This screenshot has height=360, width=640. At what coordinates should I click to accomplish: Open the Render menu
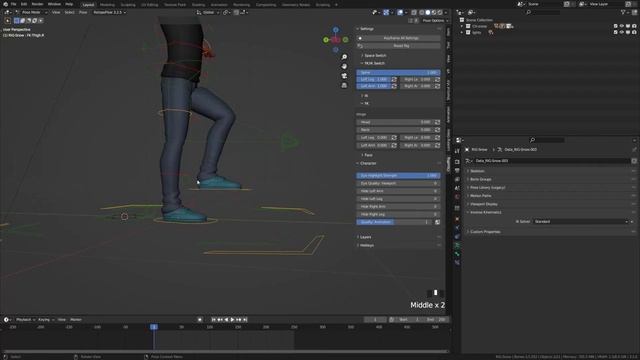(x=37, y=4)
